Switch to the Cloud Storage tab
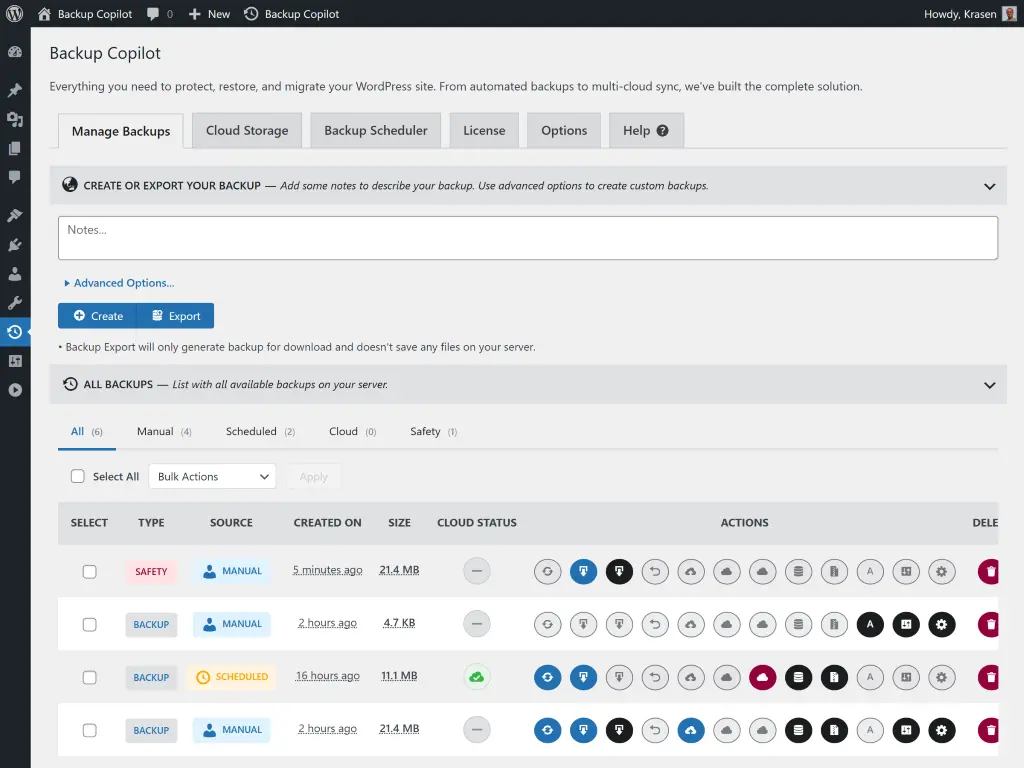1024x768 pixels. pos(246,130)
